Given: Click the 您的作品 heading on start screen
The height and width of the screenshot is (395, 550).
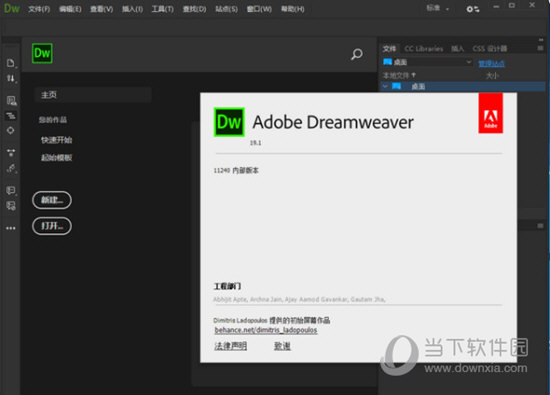Looking at the screenshot, I should click(x=53, y=120).
